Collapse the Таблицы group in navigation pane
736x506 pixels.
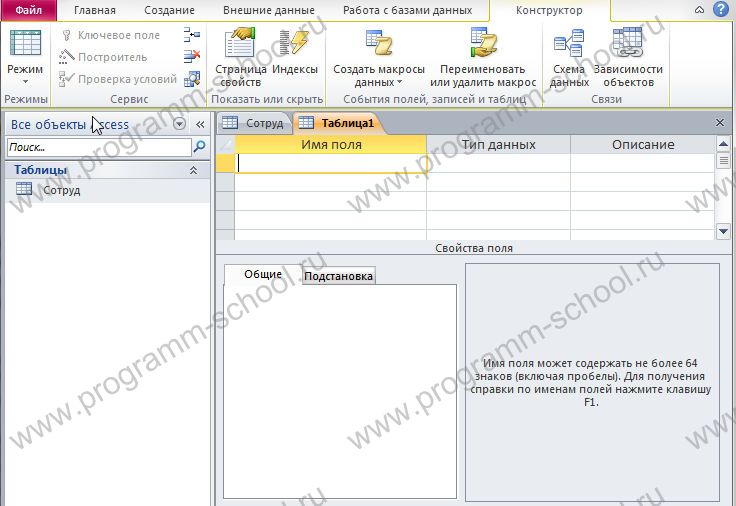(194, 171)
